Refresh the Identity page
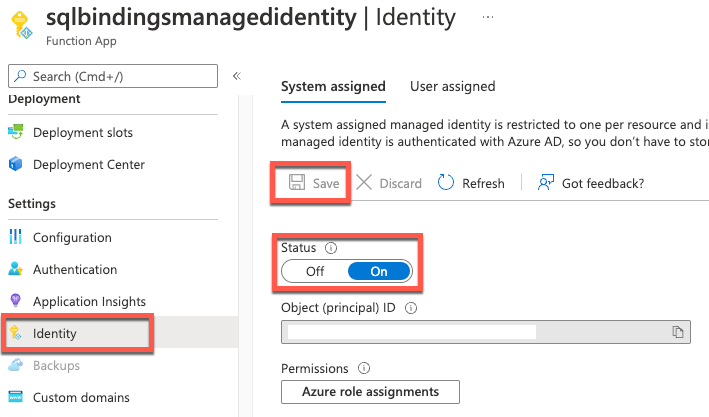709x417 pixels. [x=471, y=184]
